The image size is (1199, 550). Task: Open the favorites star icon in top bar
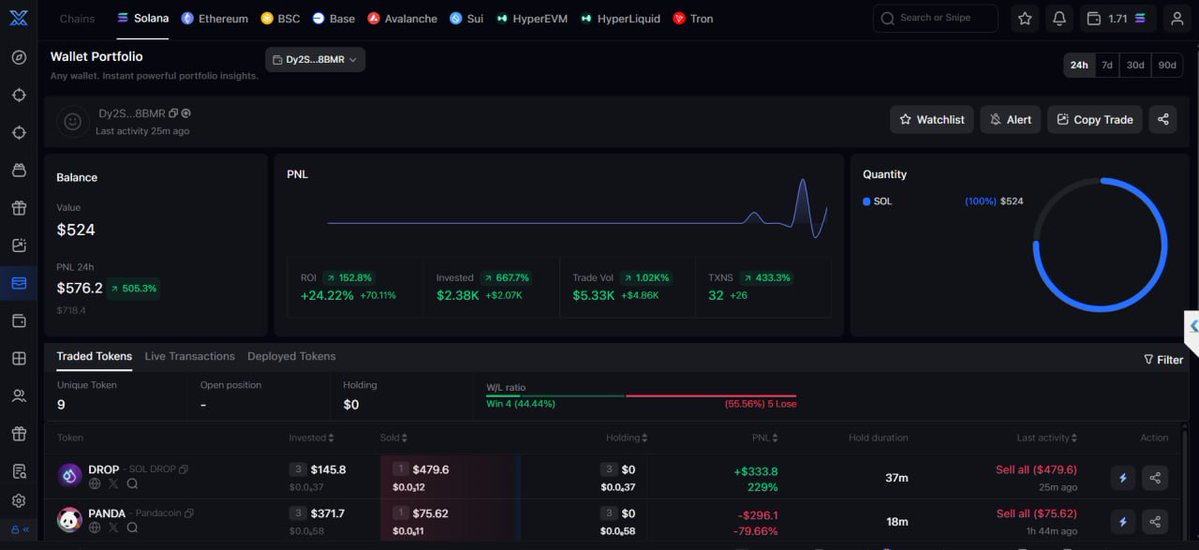[x=1025, y=18]
